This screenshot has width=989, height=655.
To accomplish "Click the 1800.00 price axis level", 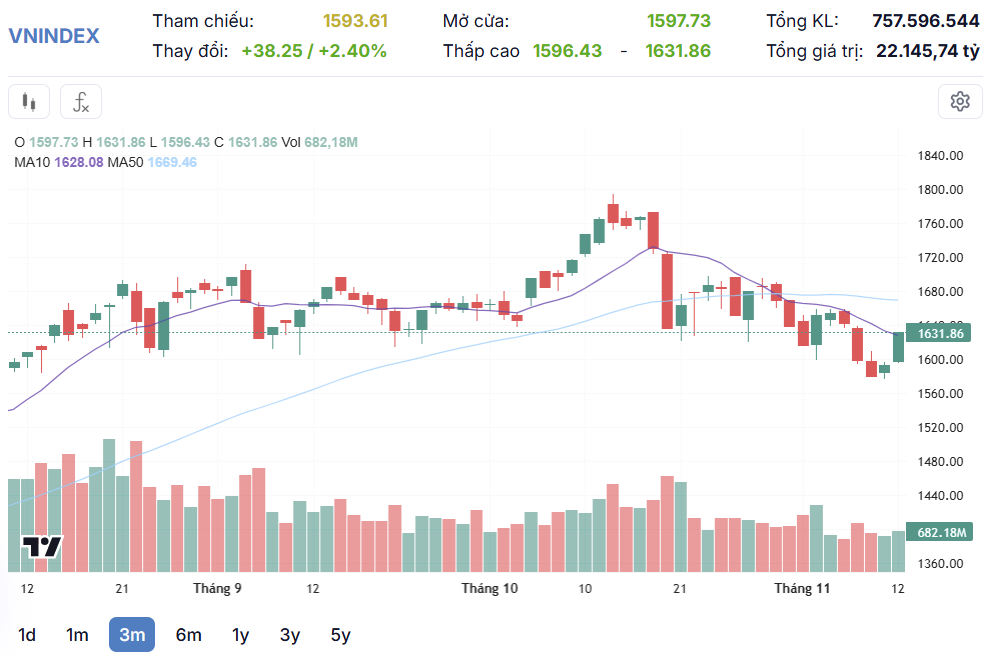I will click(x=939, y=190).
